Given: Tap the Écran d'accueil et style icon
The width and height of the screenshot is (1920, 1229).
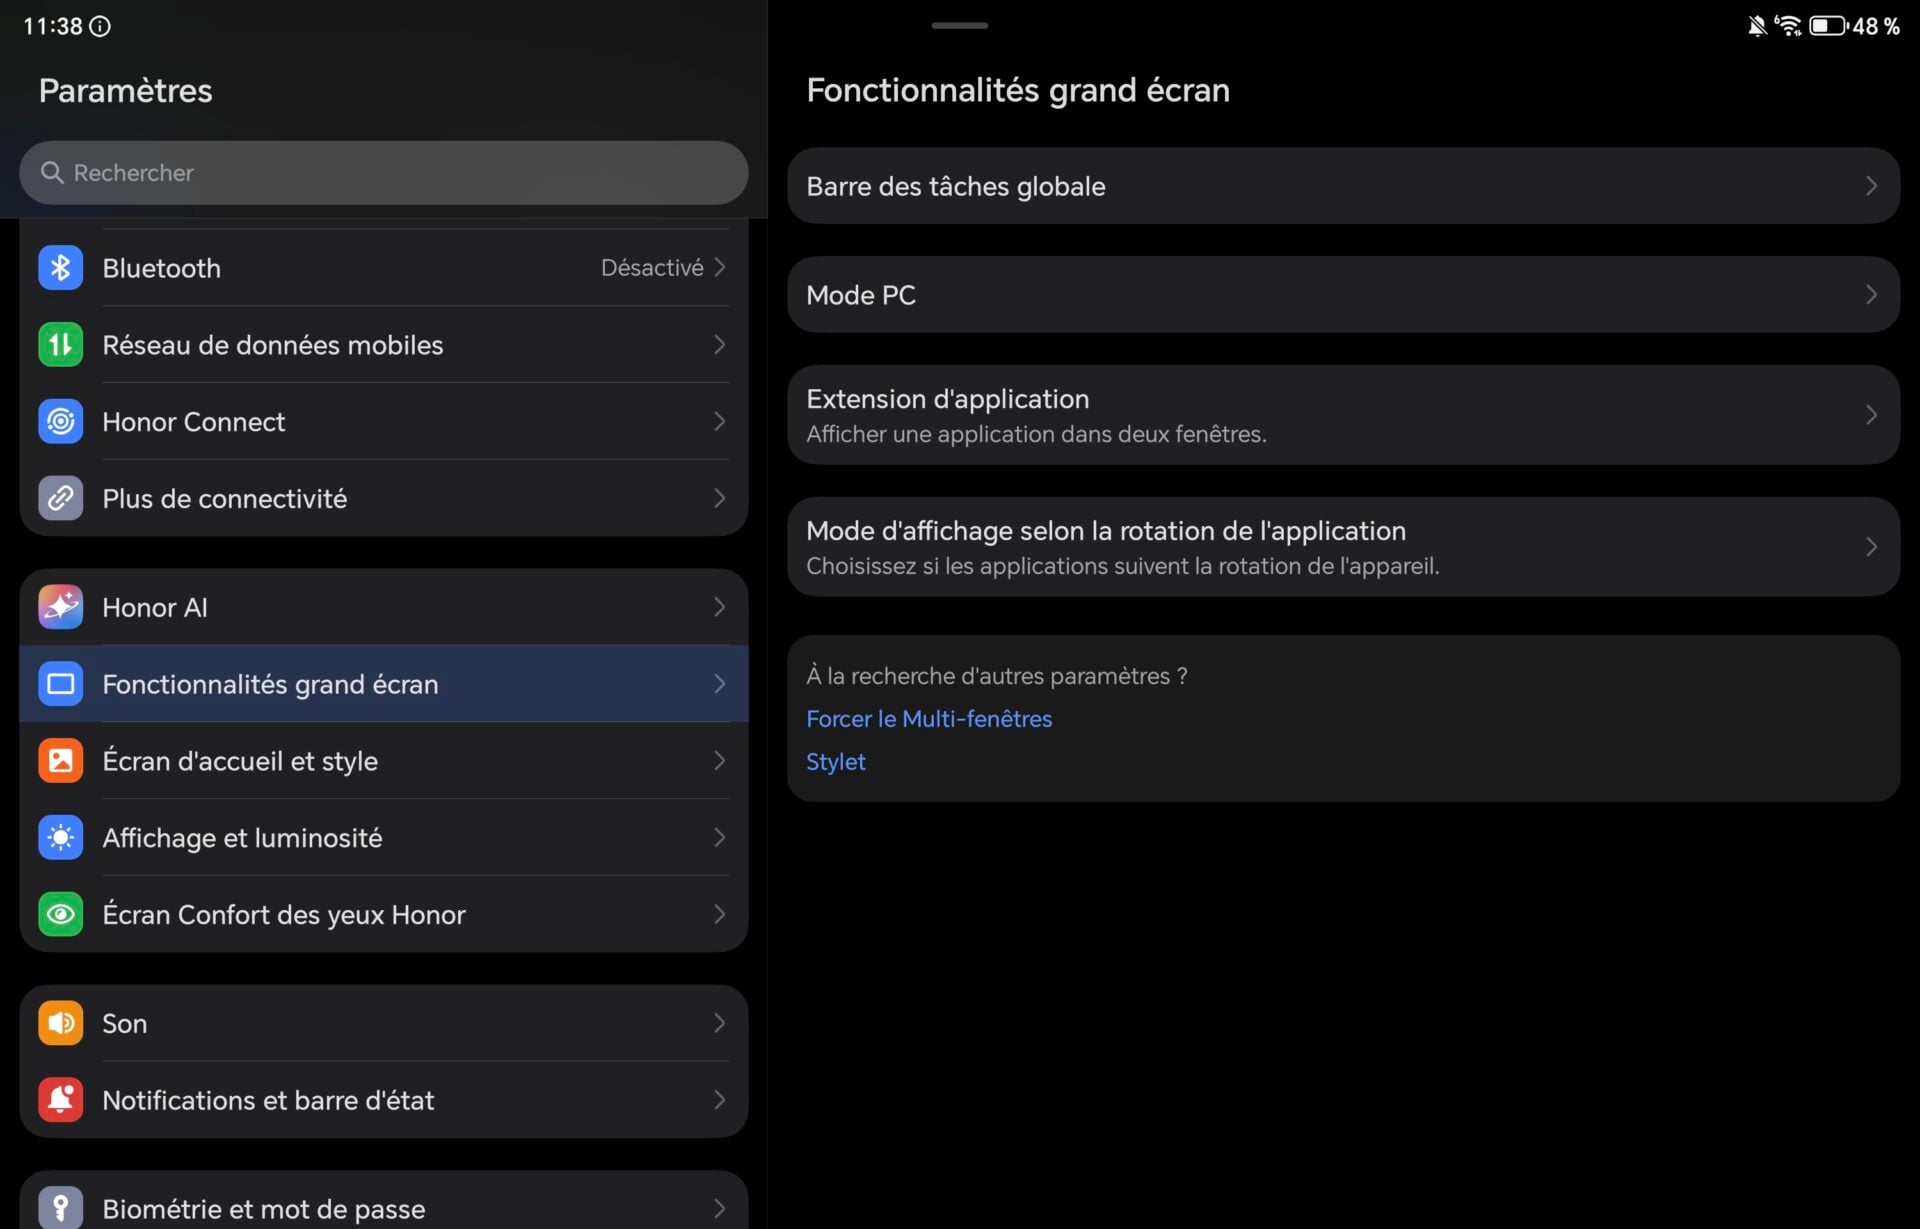Looking at the screenshot, I should tap(60, 761).
